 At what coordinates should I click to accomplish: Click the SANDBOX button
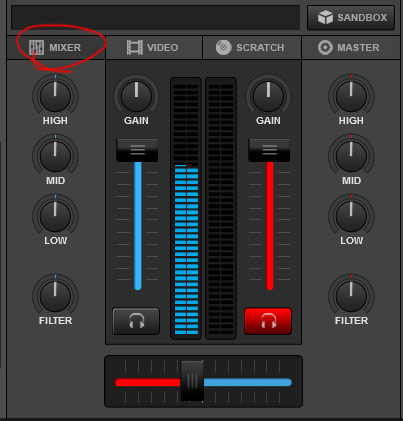(351, 17)
